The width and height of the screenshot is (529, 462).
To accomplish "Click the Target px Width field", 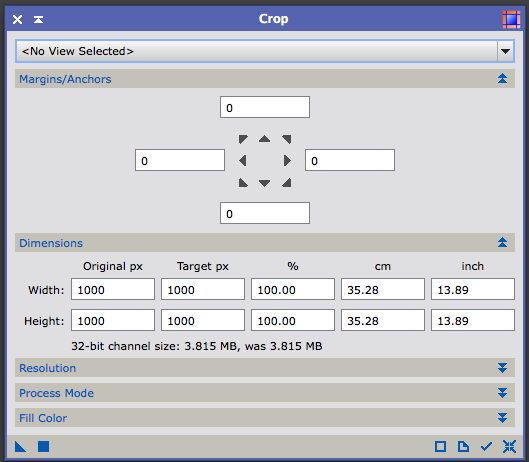I will (203, 289).
